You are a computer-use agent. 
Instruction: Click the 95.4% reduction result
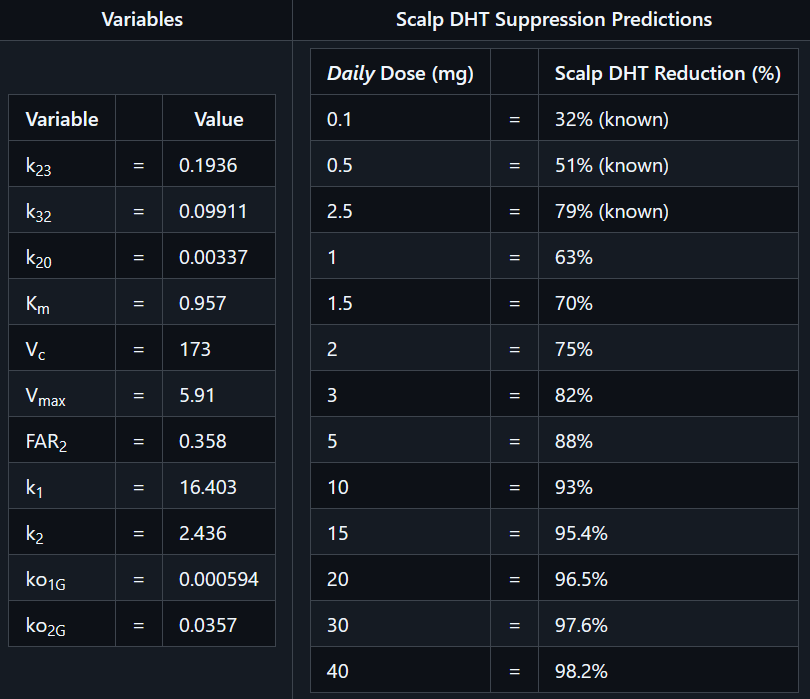(x=581, y=534)
